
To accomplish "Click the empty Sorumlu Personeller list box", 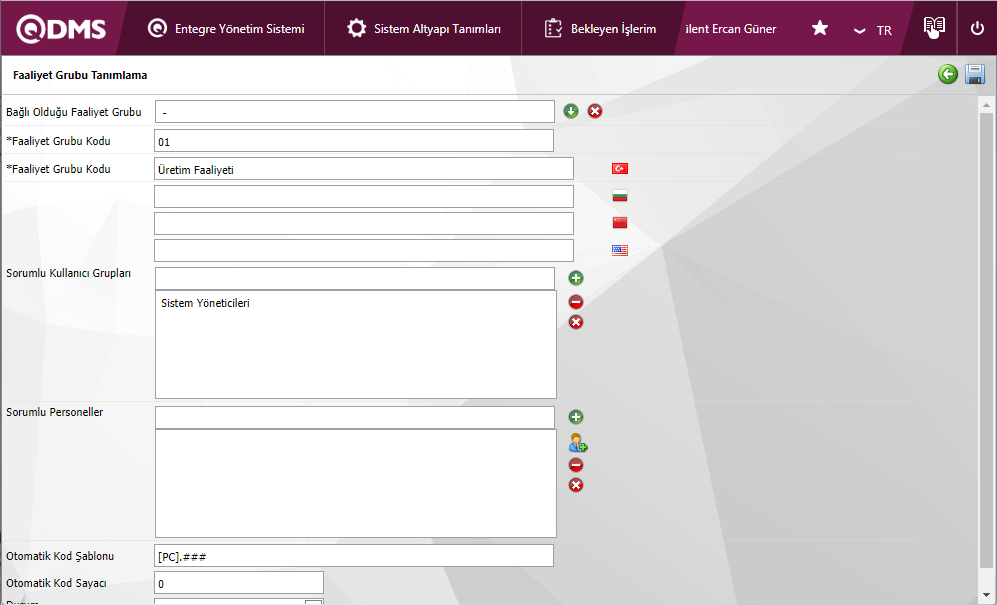I will click(355, 483).
